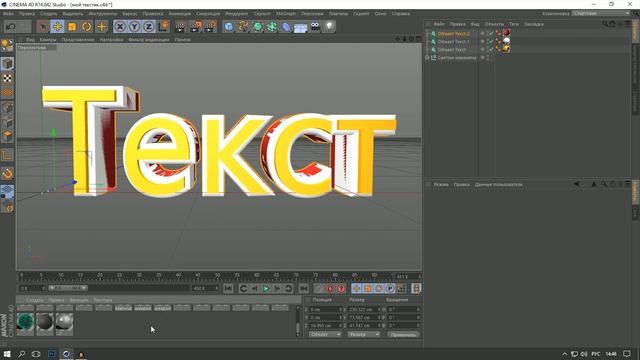Render to Picture Viewer icon

(x=195, y=27)
